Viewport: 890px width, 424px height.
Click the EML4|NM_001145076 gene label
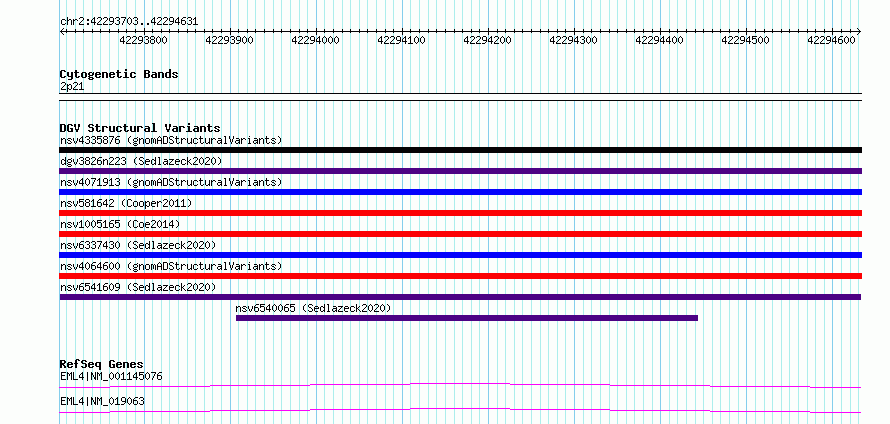(x=111, y=376)
